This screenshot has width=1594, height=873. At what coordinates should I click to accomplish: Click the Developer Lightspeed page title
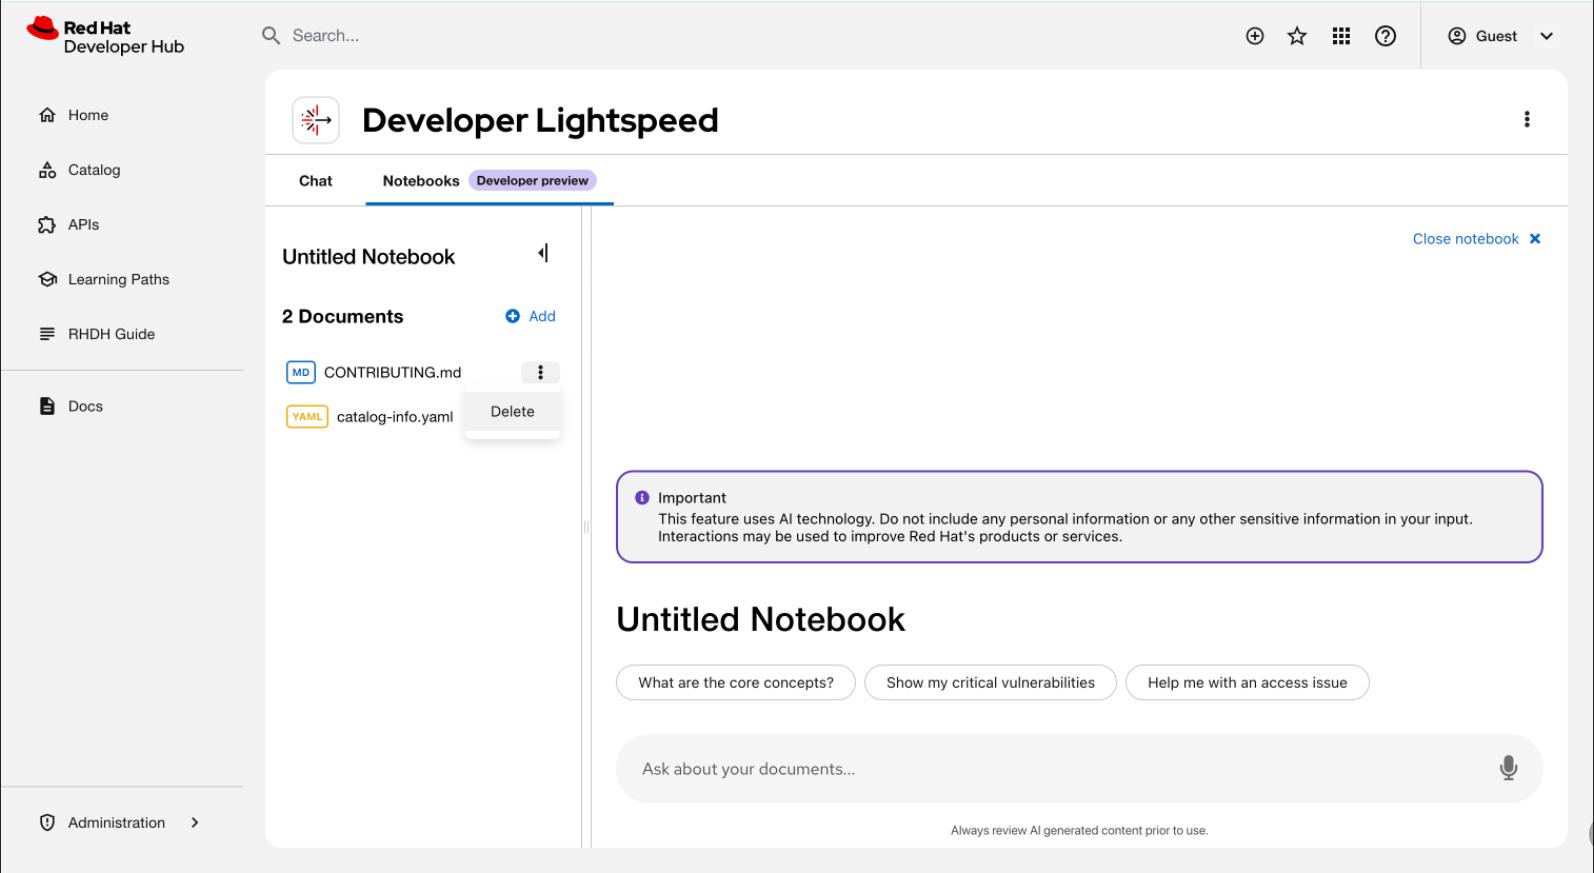pos(540,120)
